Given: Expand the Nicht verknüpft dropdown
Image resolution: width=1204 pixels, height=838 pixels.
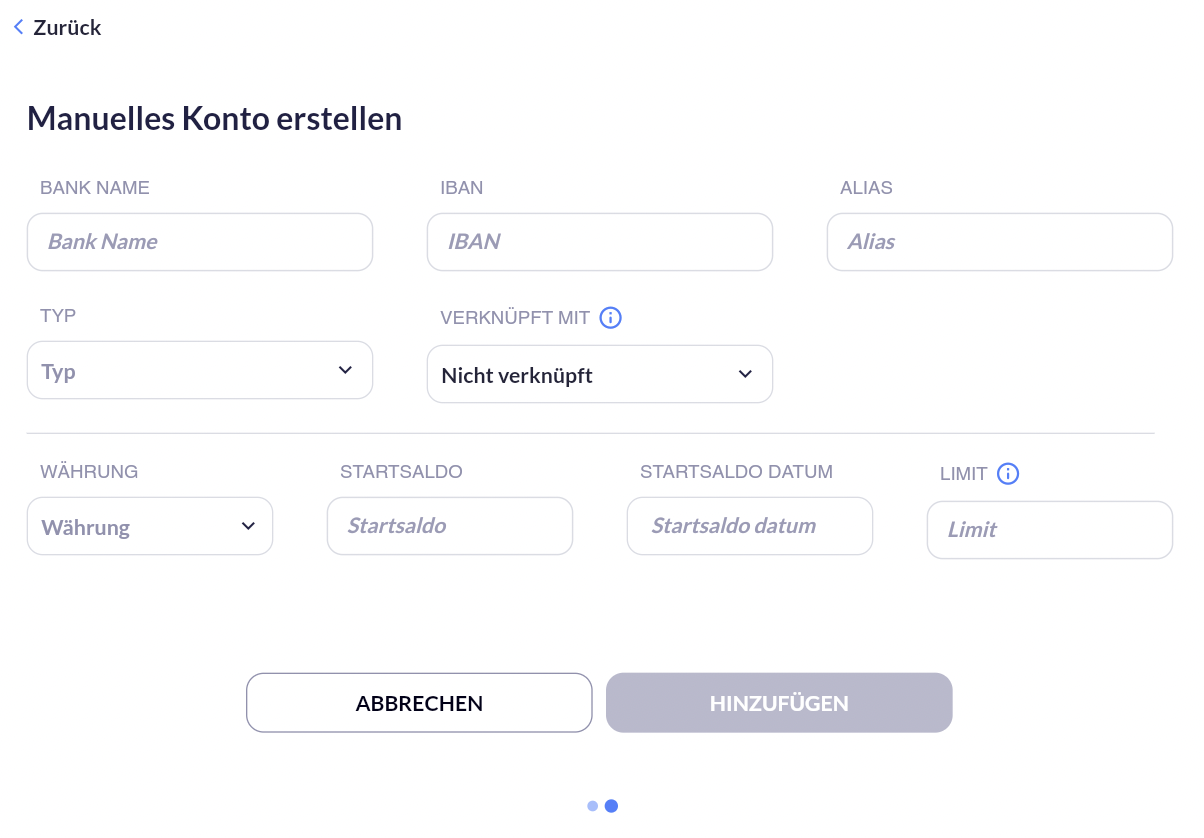Looking at the screenshot, I should tap(600, 374).
